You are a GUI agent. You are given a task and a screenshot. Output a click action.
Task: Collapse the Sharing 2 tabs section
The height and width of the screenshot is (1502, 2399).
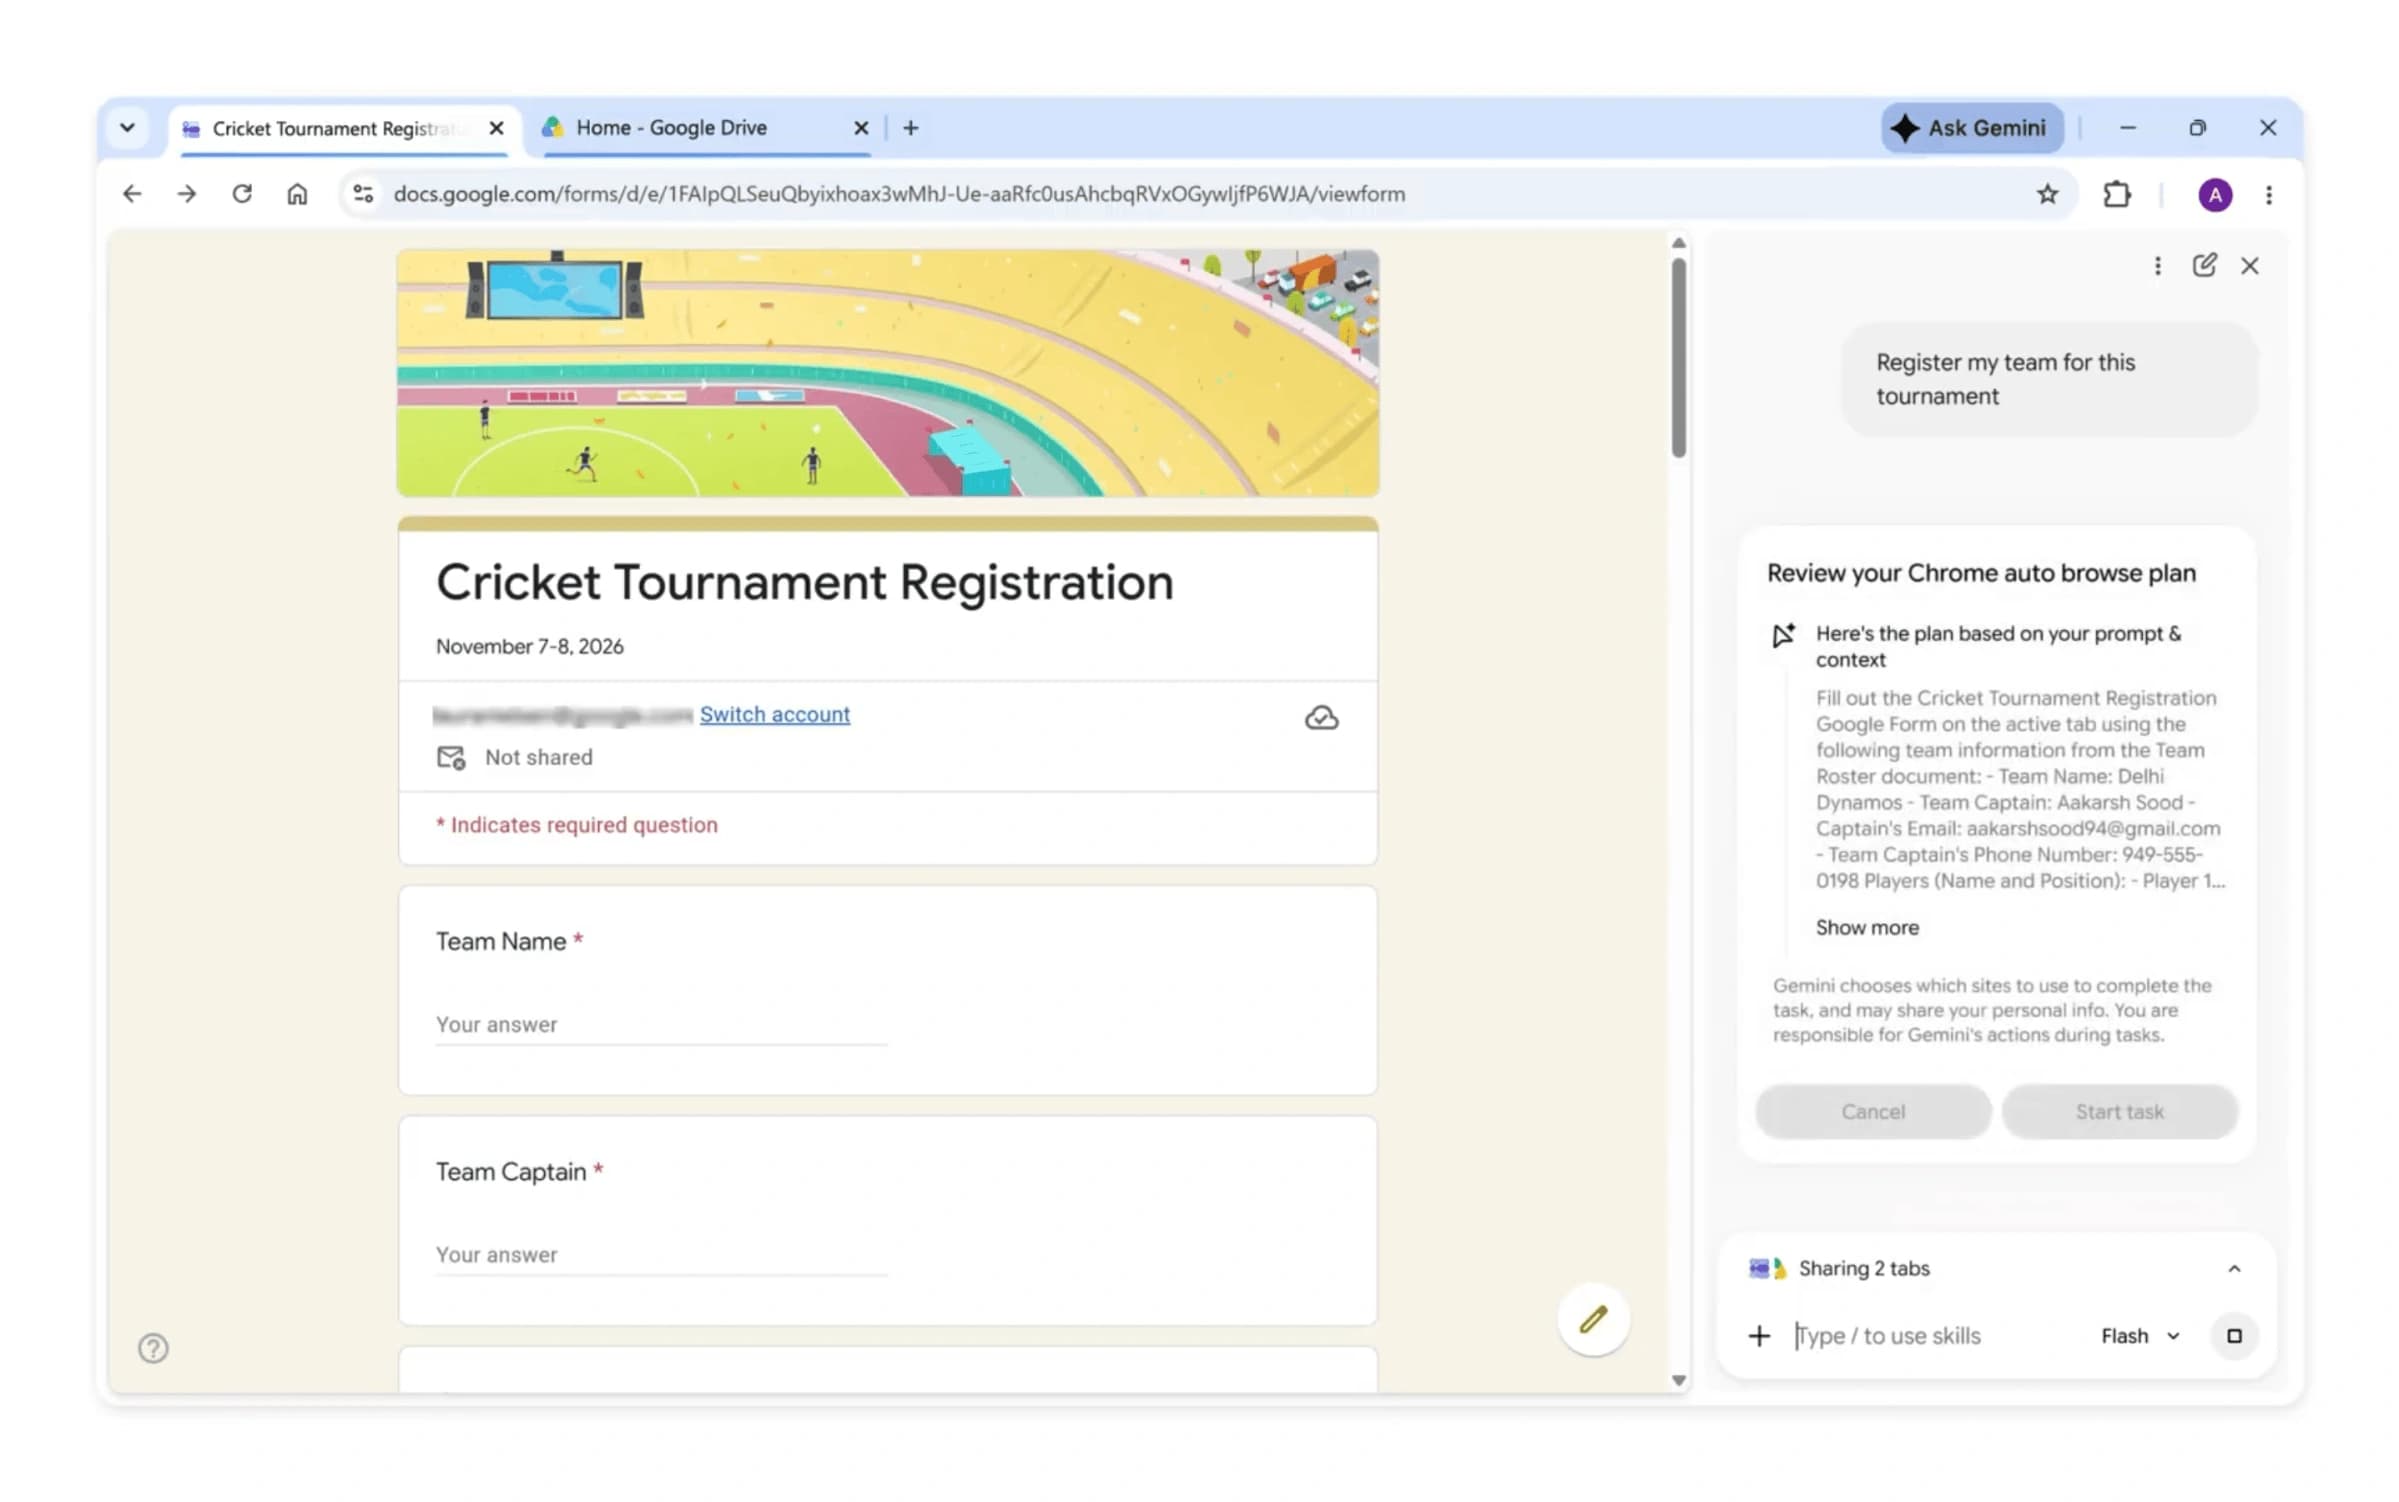coord(2233,1269)
